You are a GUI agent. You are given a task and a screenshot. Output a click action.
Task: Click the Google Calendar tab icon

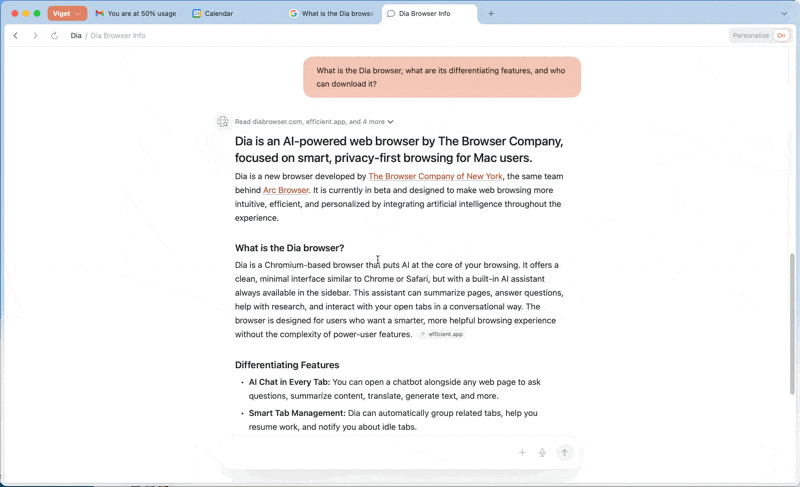tap(196, 14)
